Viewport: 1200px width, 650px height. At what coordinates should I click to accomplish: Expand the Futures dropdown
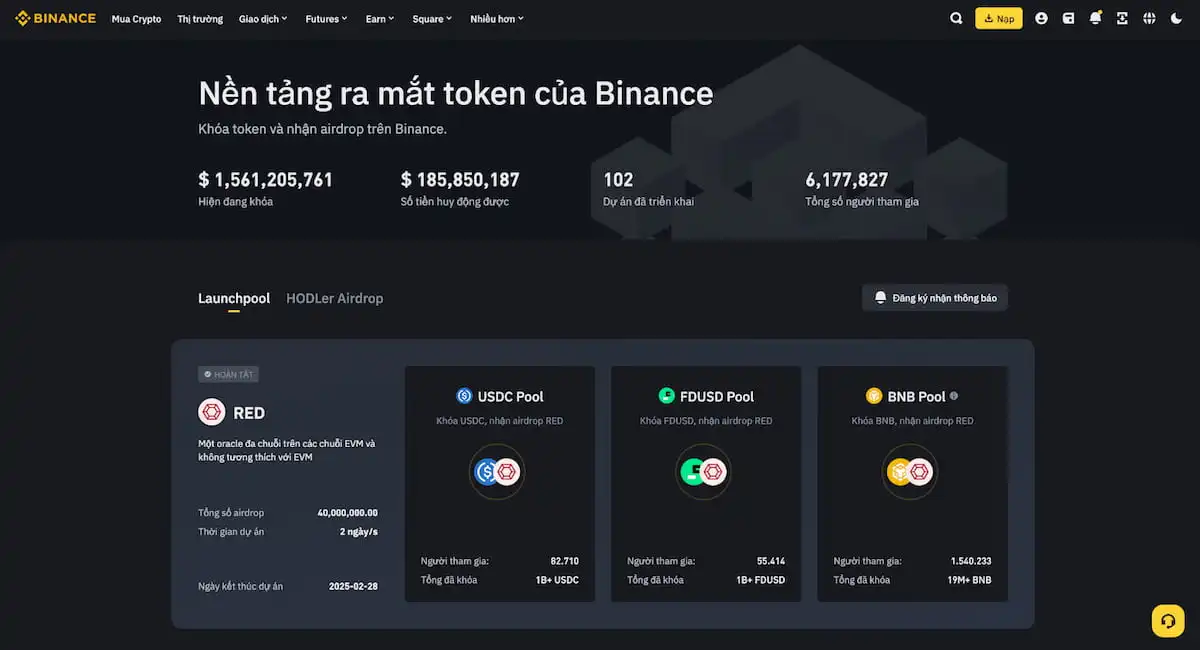click(326, 18)
